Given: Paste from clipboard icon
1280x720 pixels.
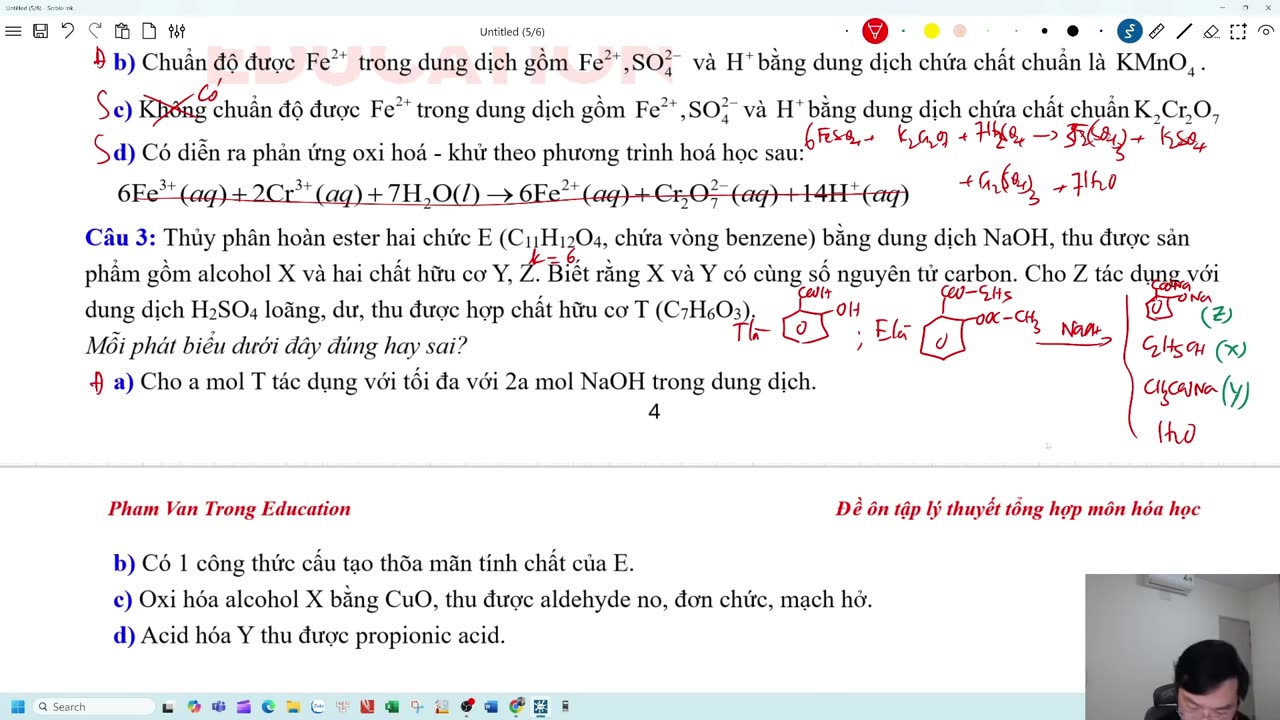Looking at the screenshot, I should click(x=122, y=31).
